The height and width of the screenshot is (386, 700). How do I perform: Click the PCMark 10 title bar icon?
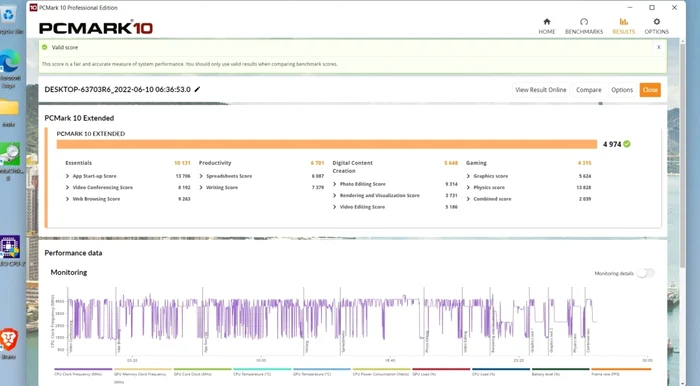pyautogui.click(x=33, y=7)
